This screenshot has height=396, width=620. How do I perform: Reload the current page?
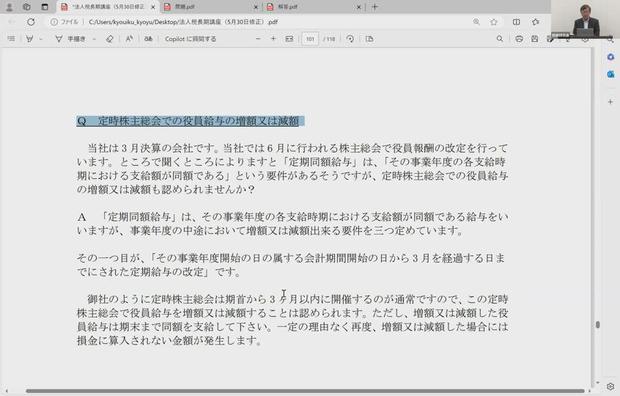coord(31,22)
